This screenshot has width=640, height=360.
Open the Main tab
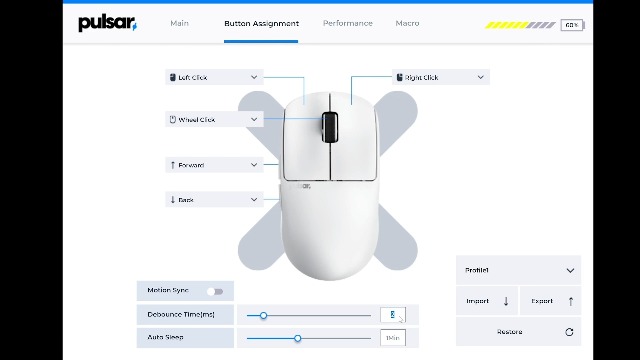(180, 23)
